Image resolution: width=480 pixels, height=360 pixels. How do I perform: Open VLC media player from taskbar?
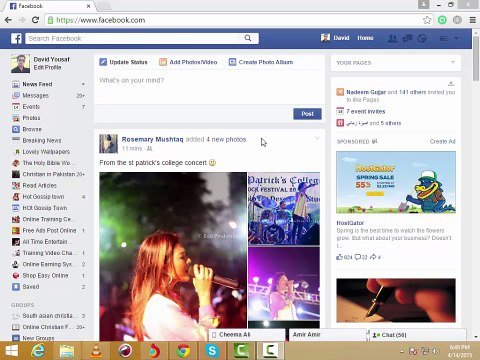[x=96, y=351]
